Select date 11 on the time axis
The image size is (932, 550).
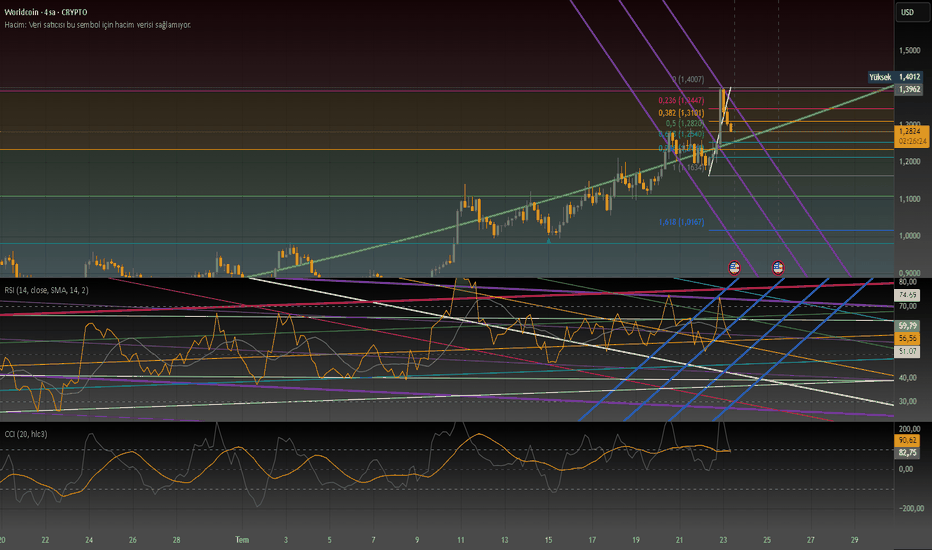coord(461,540)
